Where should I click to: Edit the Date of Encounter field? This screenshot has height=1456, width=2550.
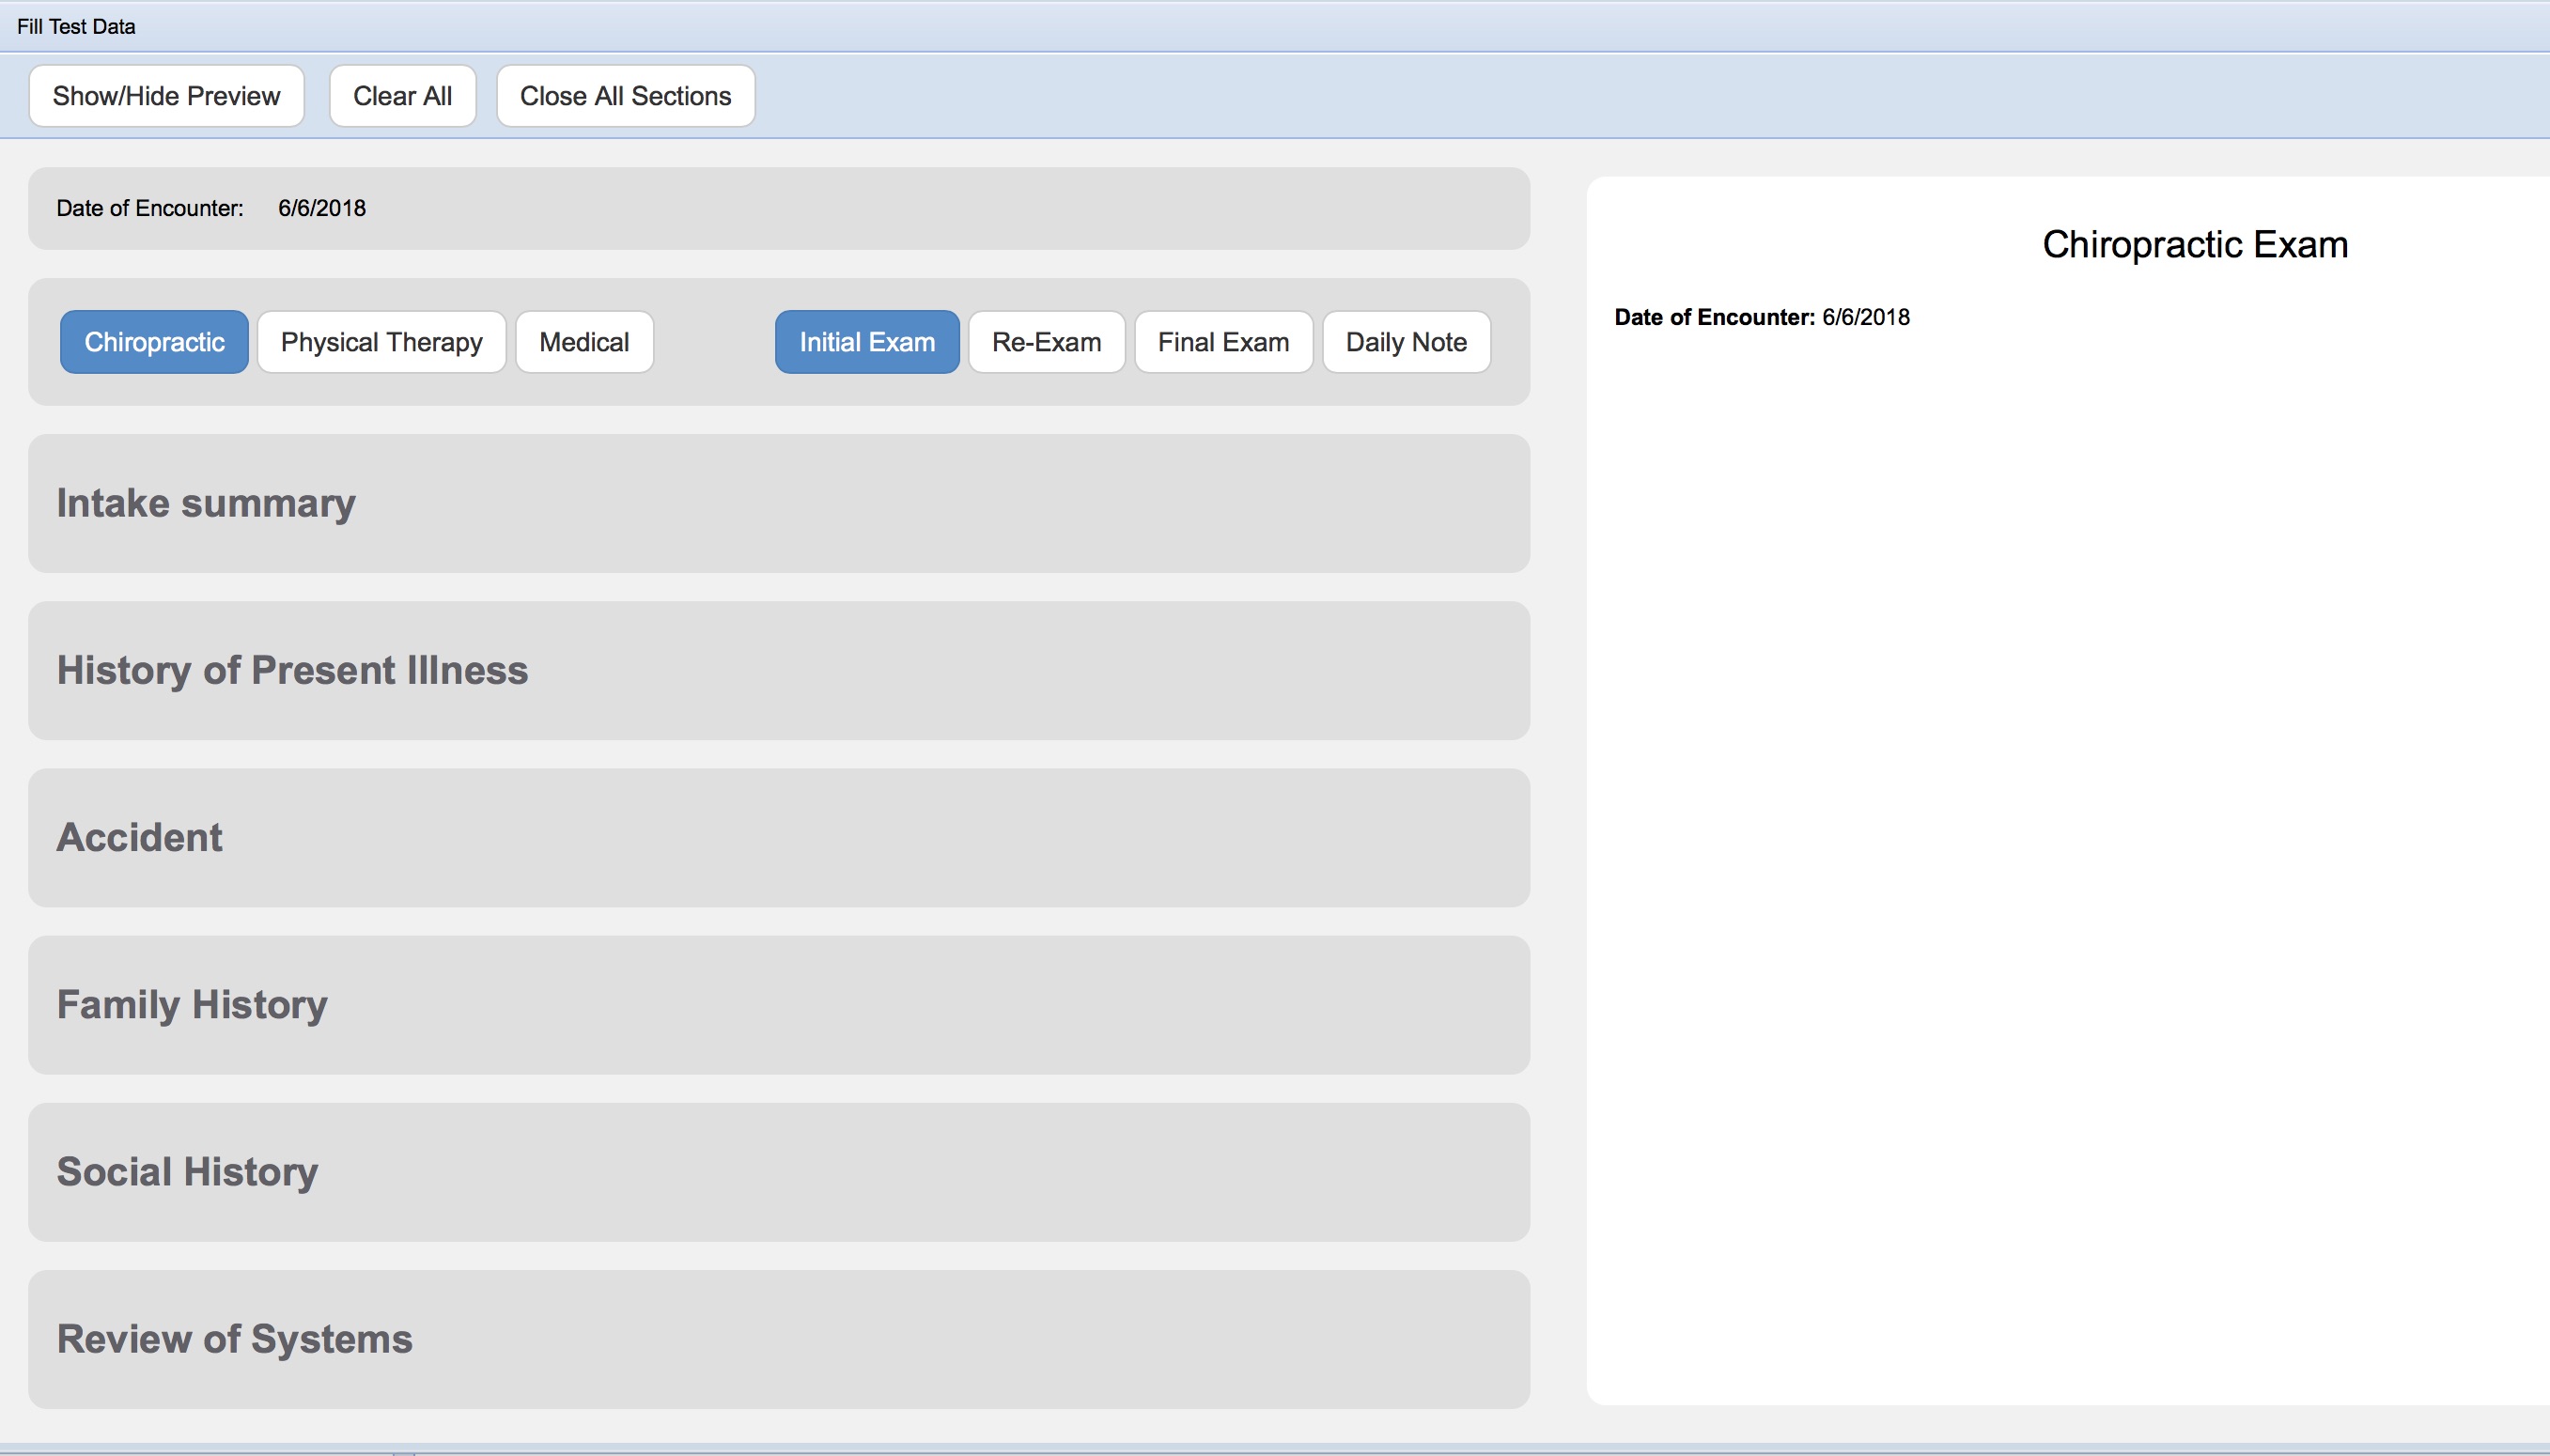(322, 208)
